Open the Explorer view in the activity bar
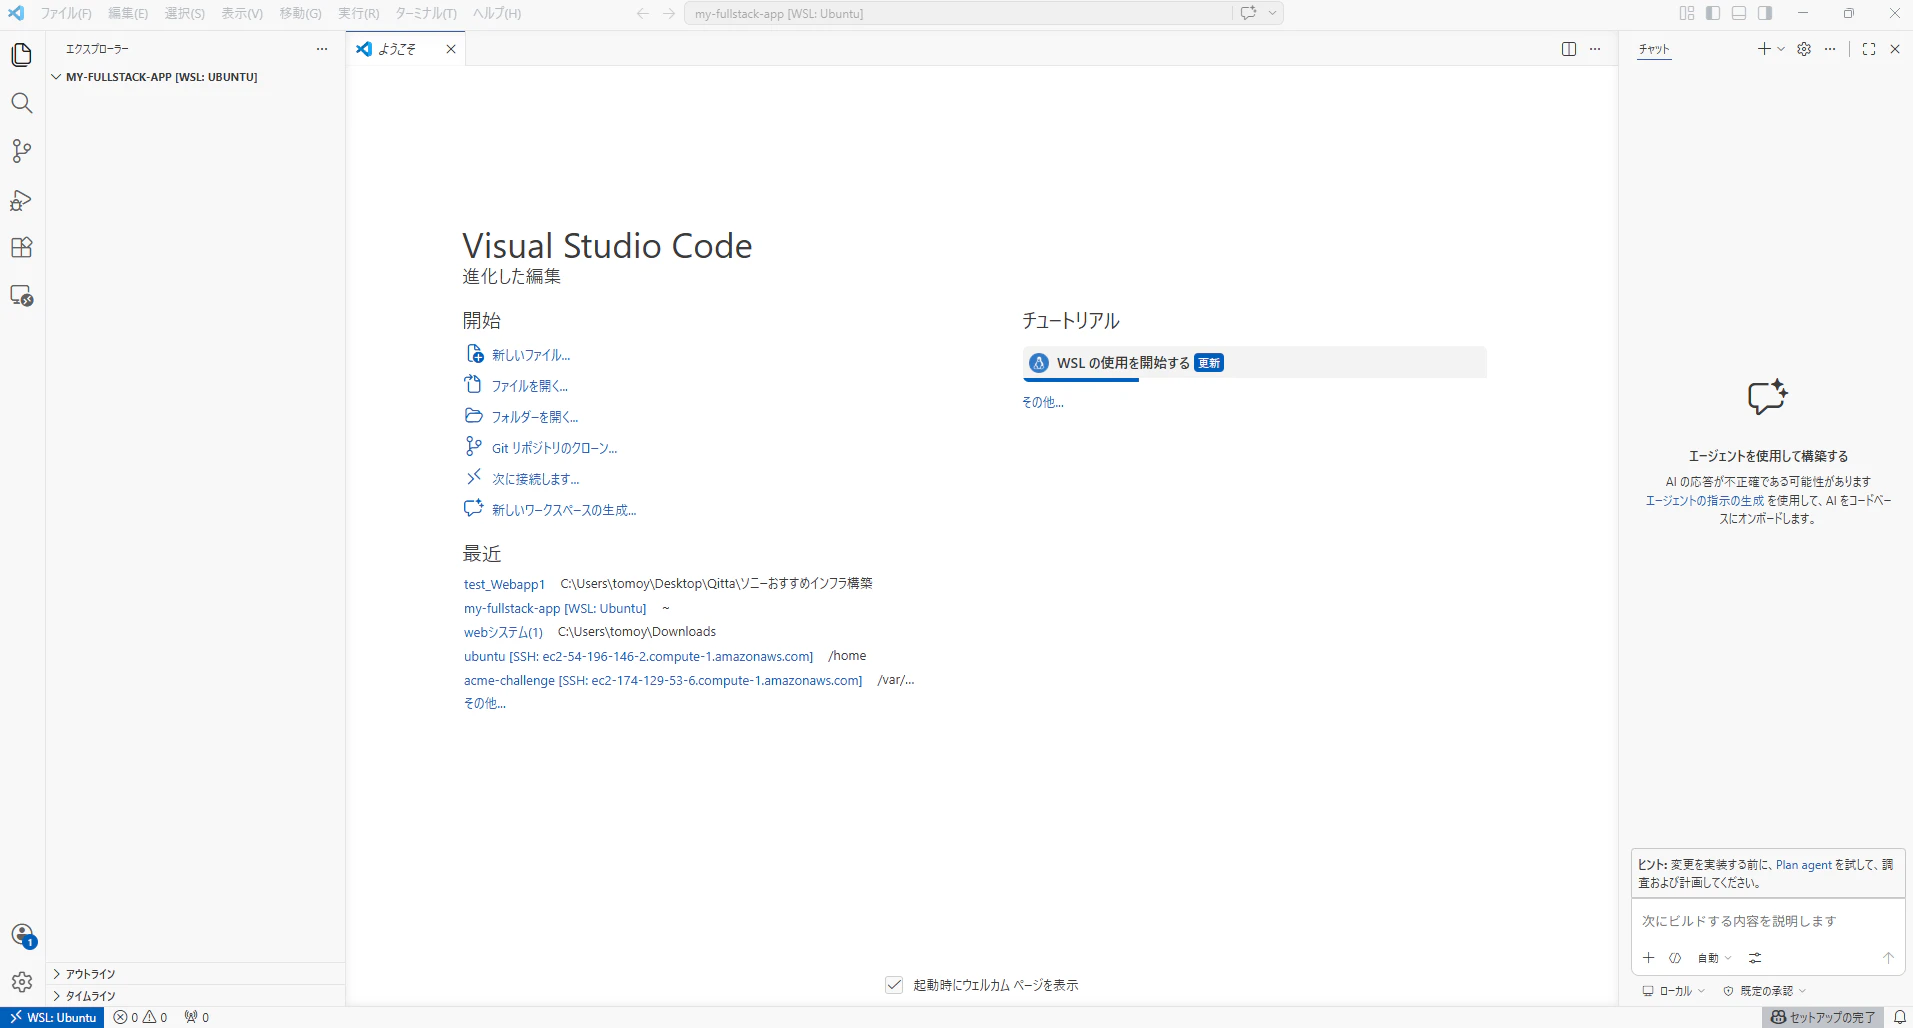The image size is (1913, 1028). pyautogui.click(x=22, y=55)
